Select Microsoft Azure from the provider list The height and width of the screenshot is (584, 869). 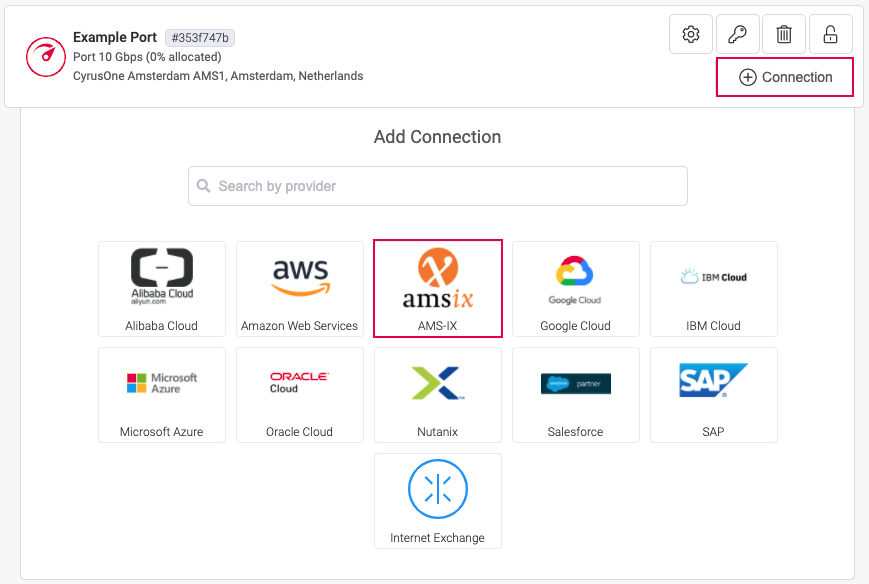point(161,394)
